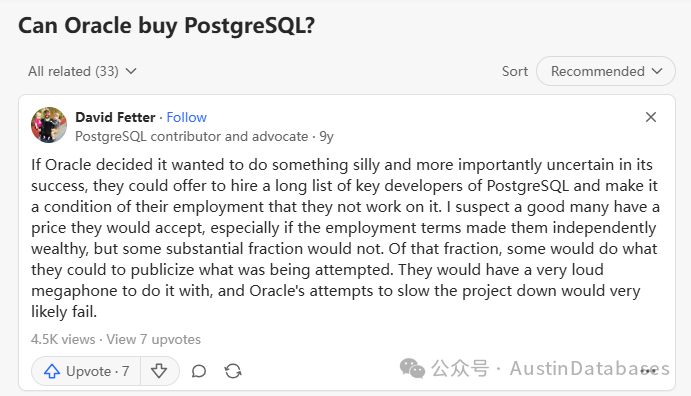Click the chevron beside Recommended
The height and width of the screenshot is (396, 691).
(x=657, y=71)
